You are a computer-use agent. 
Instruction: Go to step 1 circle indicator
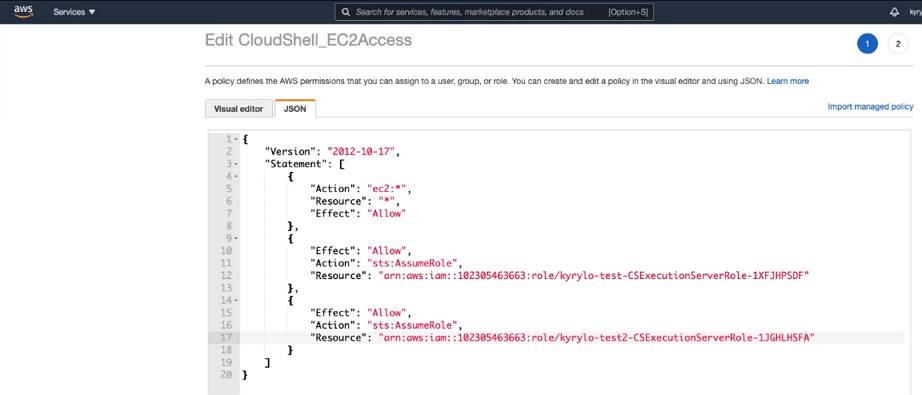867,44
